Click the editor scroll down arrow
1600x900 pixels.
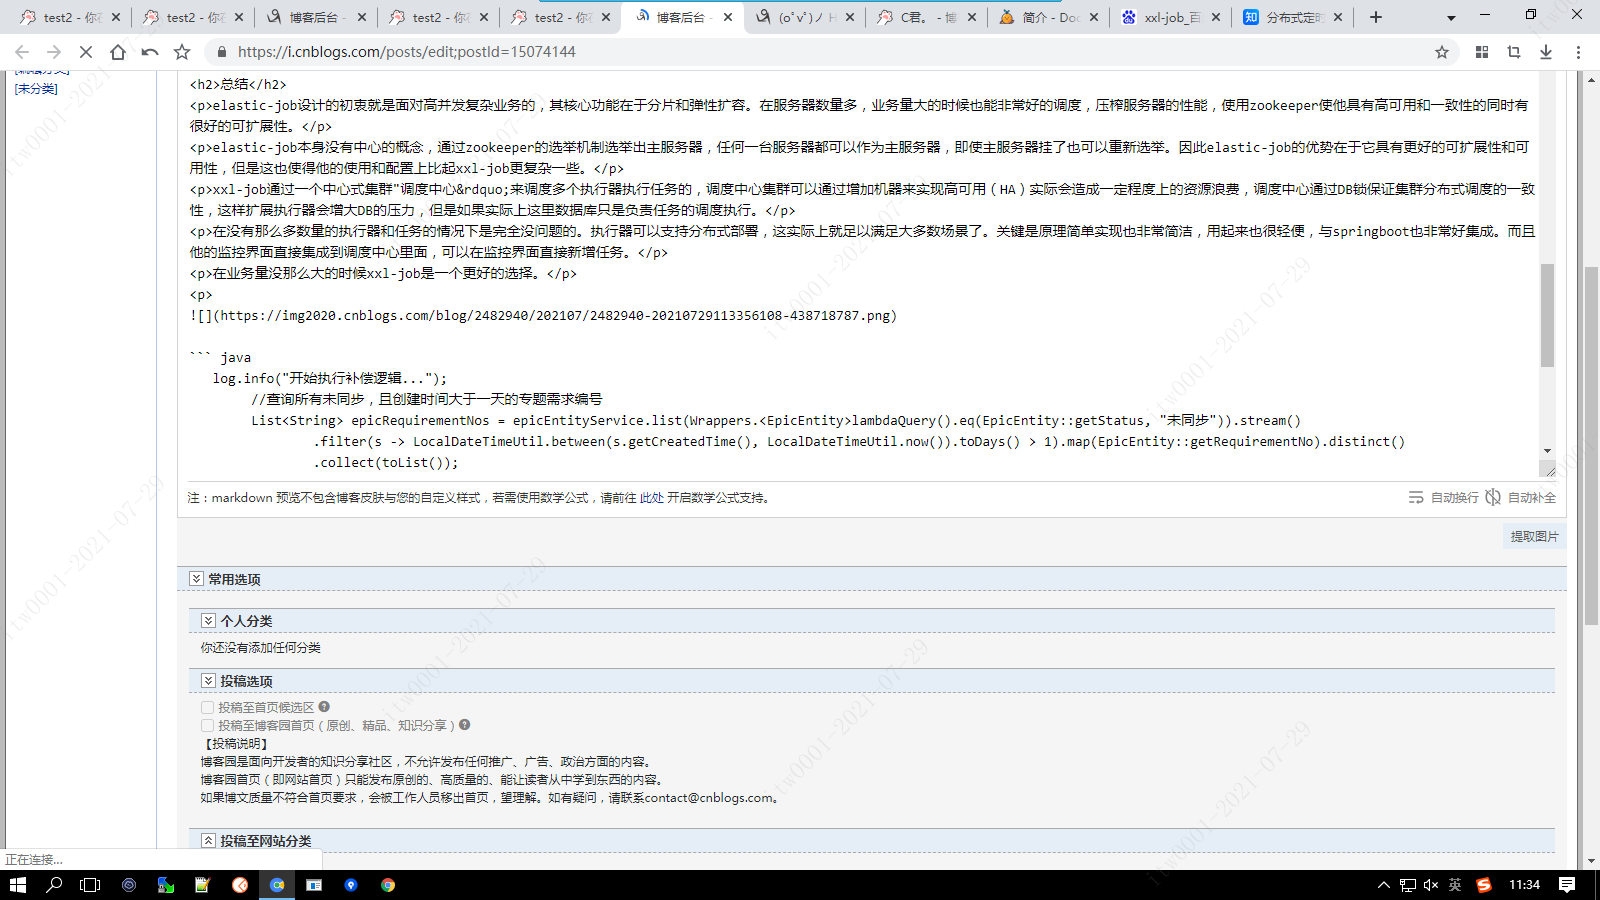(1547, 451)
